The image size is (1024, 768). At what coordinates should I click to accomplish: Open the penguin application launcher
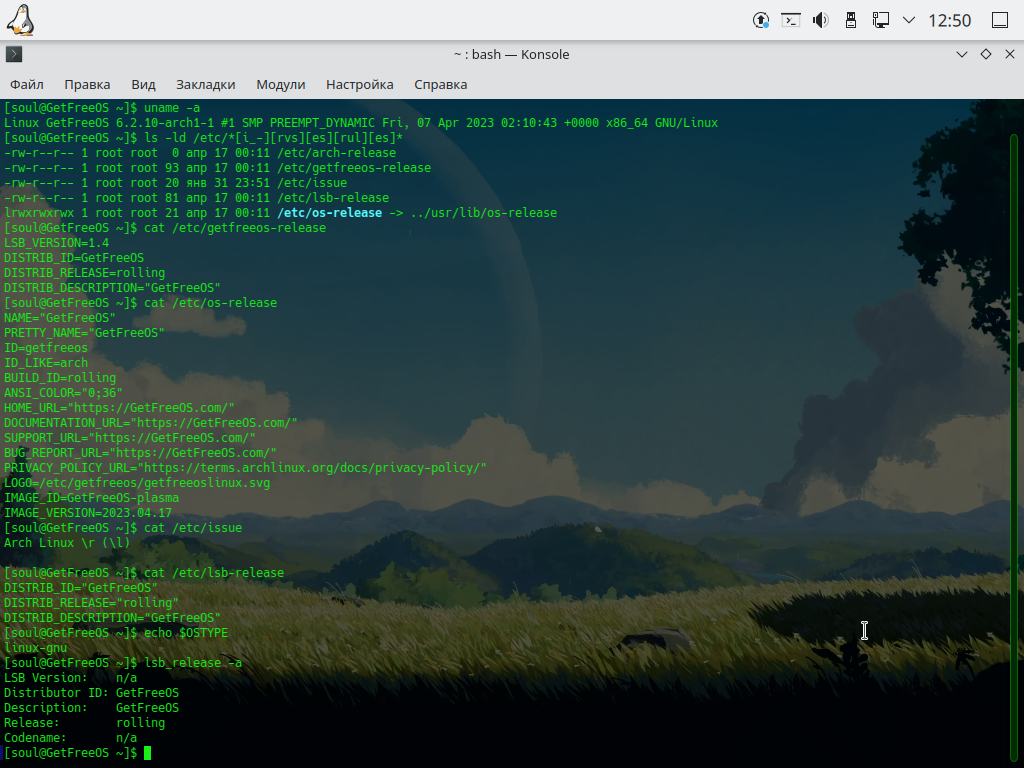tap(20, 20)
